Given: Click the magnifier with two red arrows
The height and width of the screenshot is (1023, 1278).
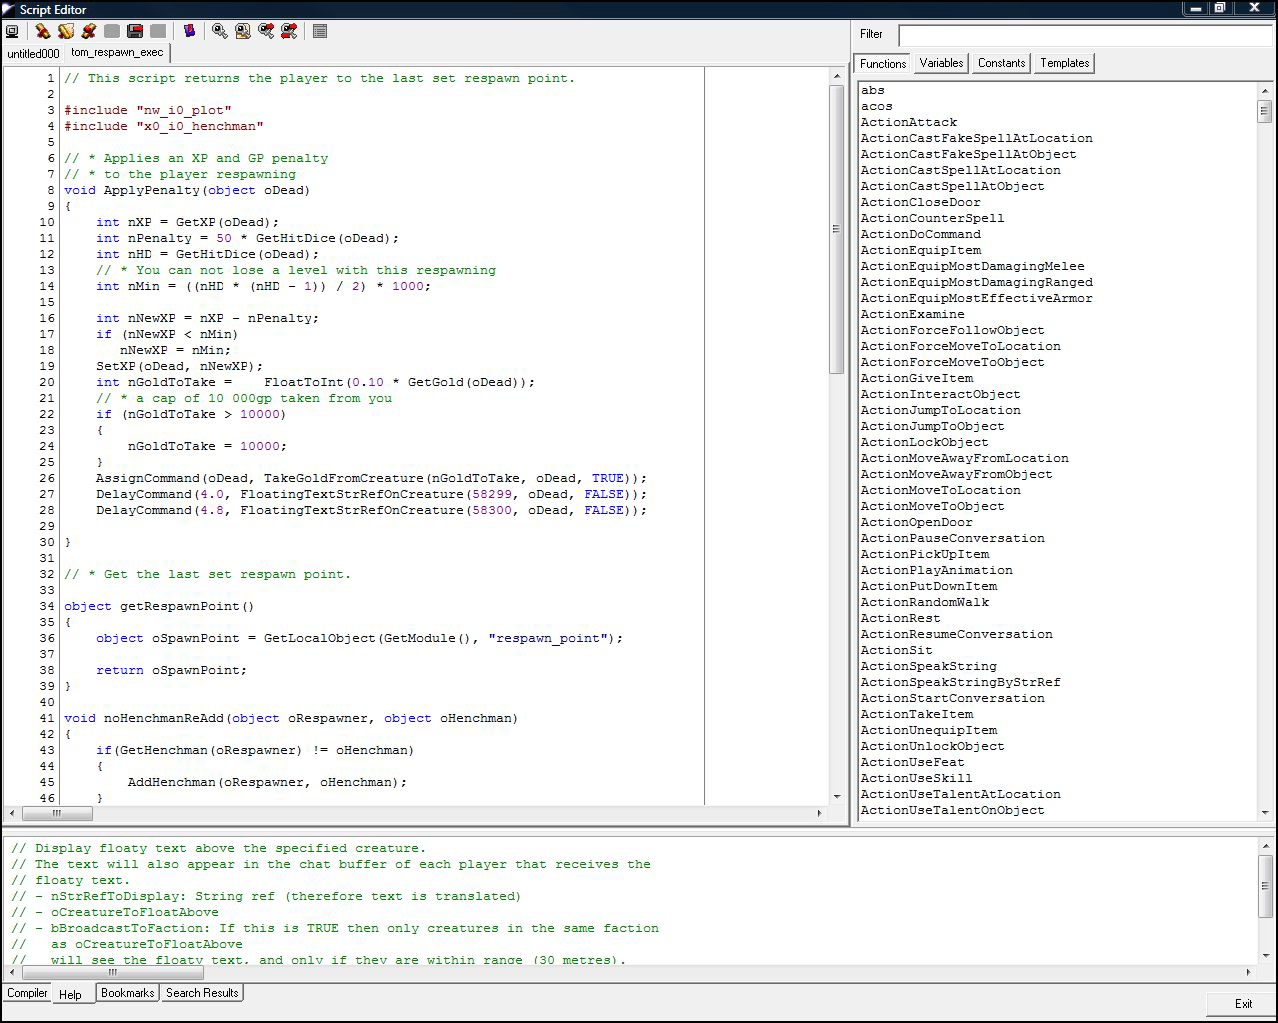Looking at the screenshot, I should tap(289, 32).
